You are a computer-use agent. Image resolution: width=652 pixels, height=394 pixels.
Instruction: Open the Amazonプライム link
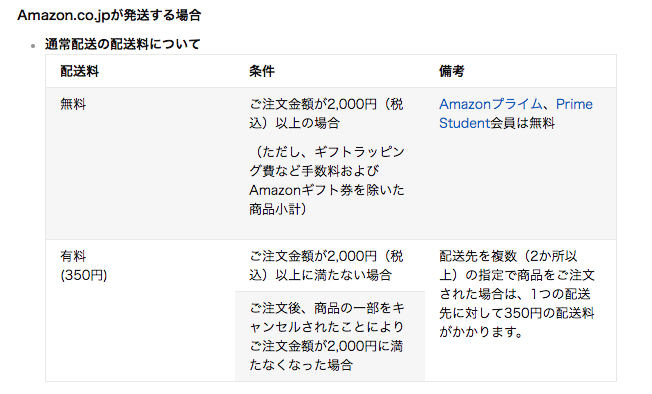pos(491,104)
